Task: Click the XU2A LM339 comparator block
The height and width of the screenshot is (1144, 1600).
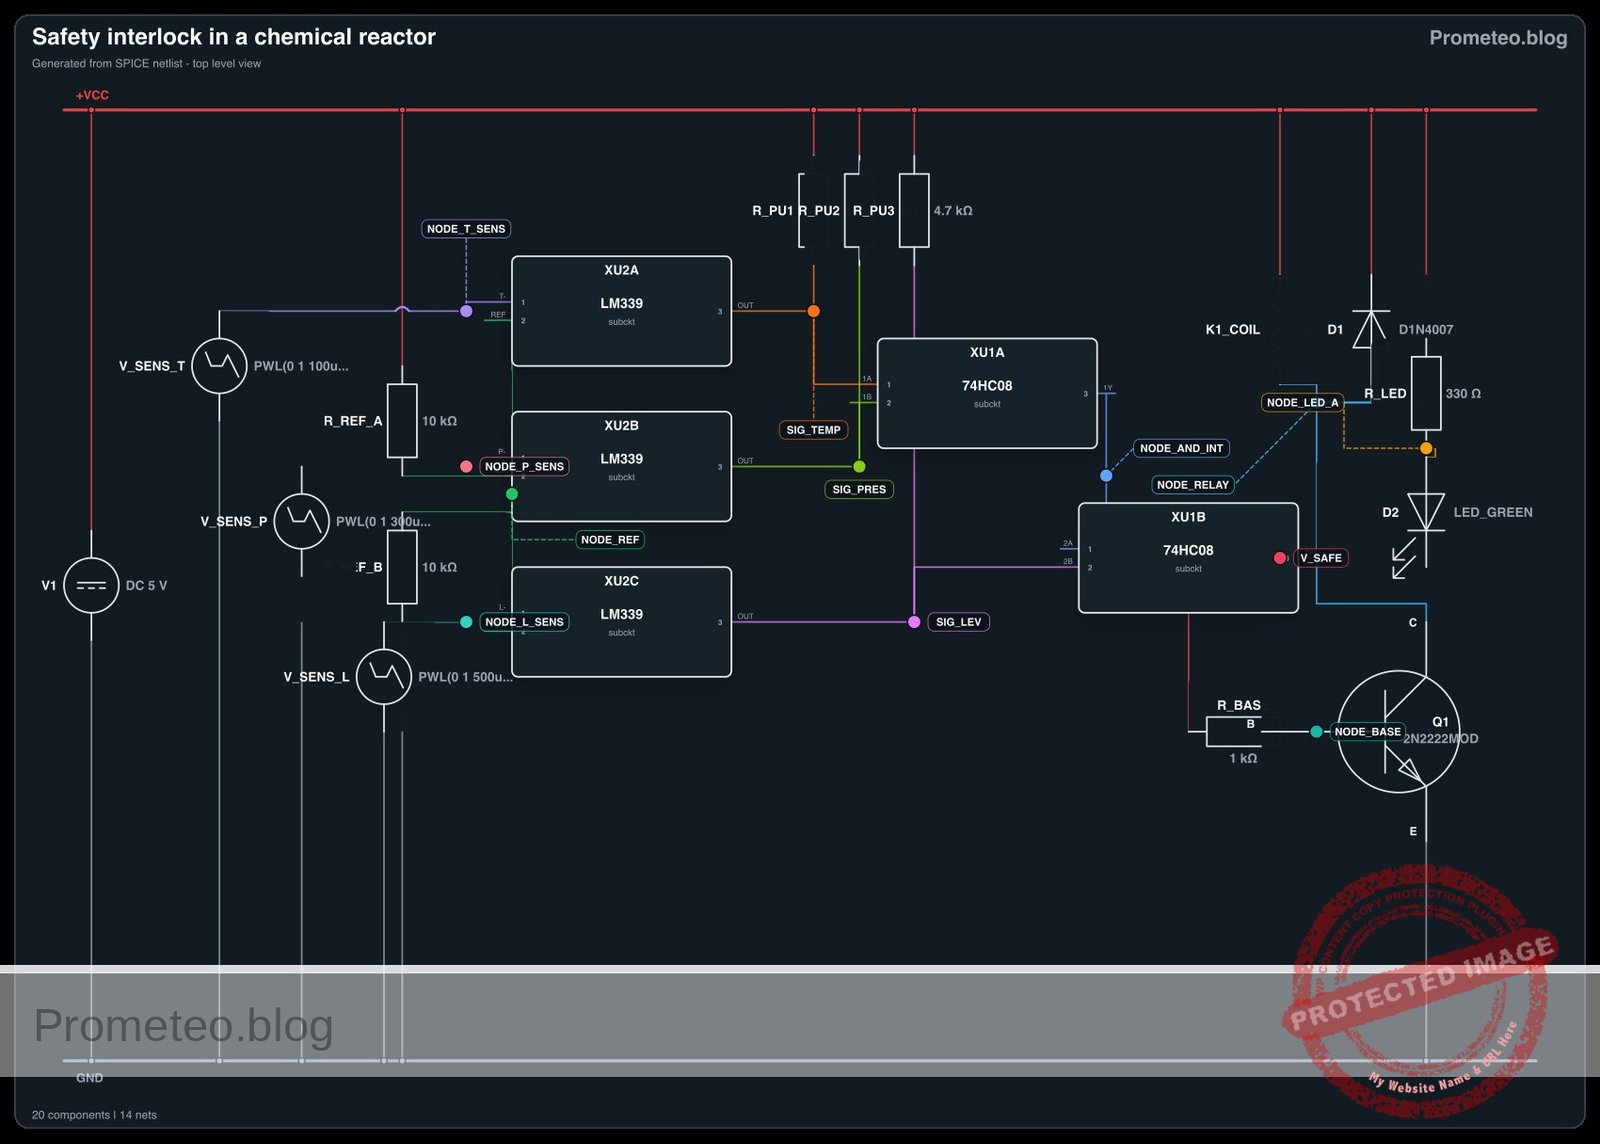Action: click(621, 311)
